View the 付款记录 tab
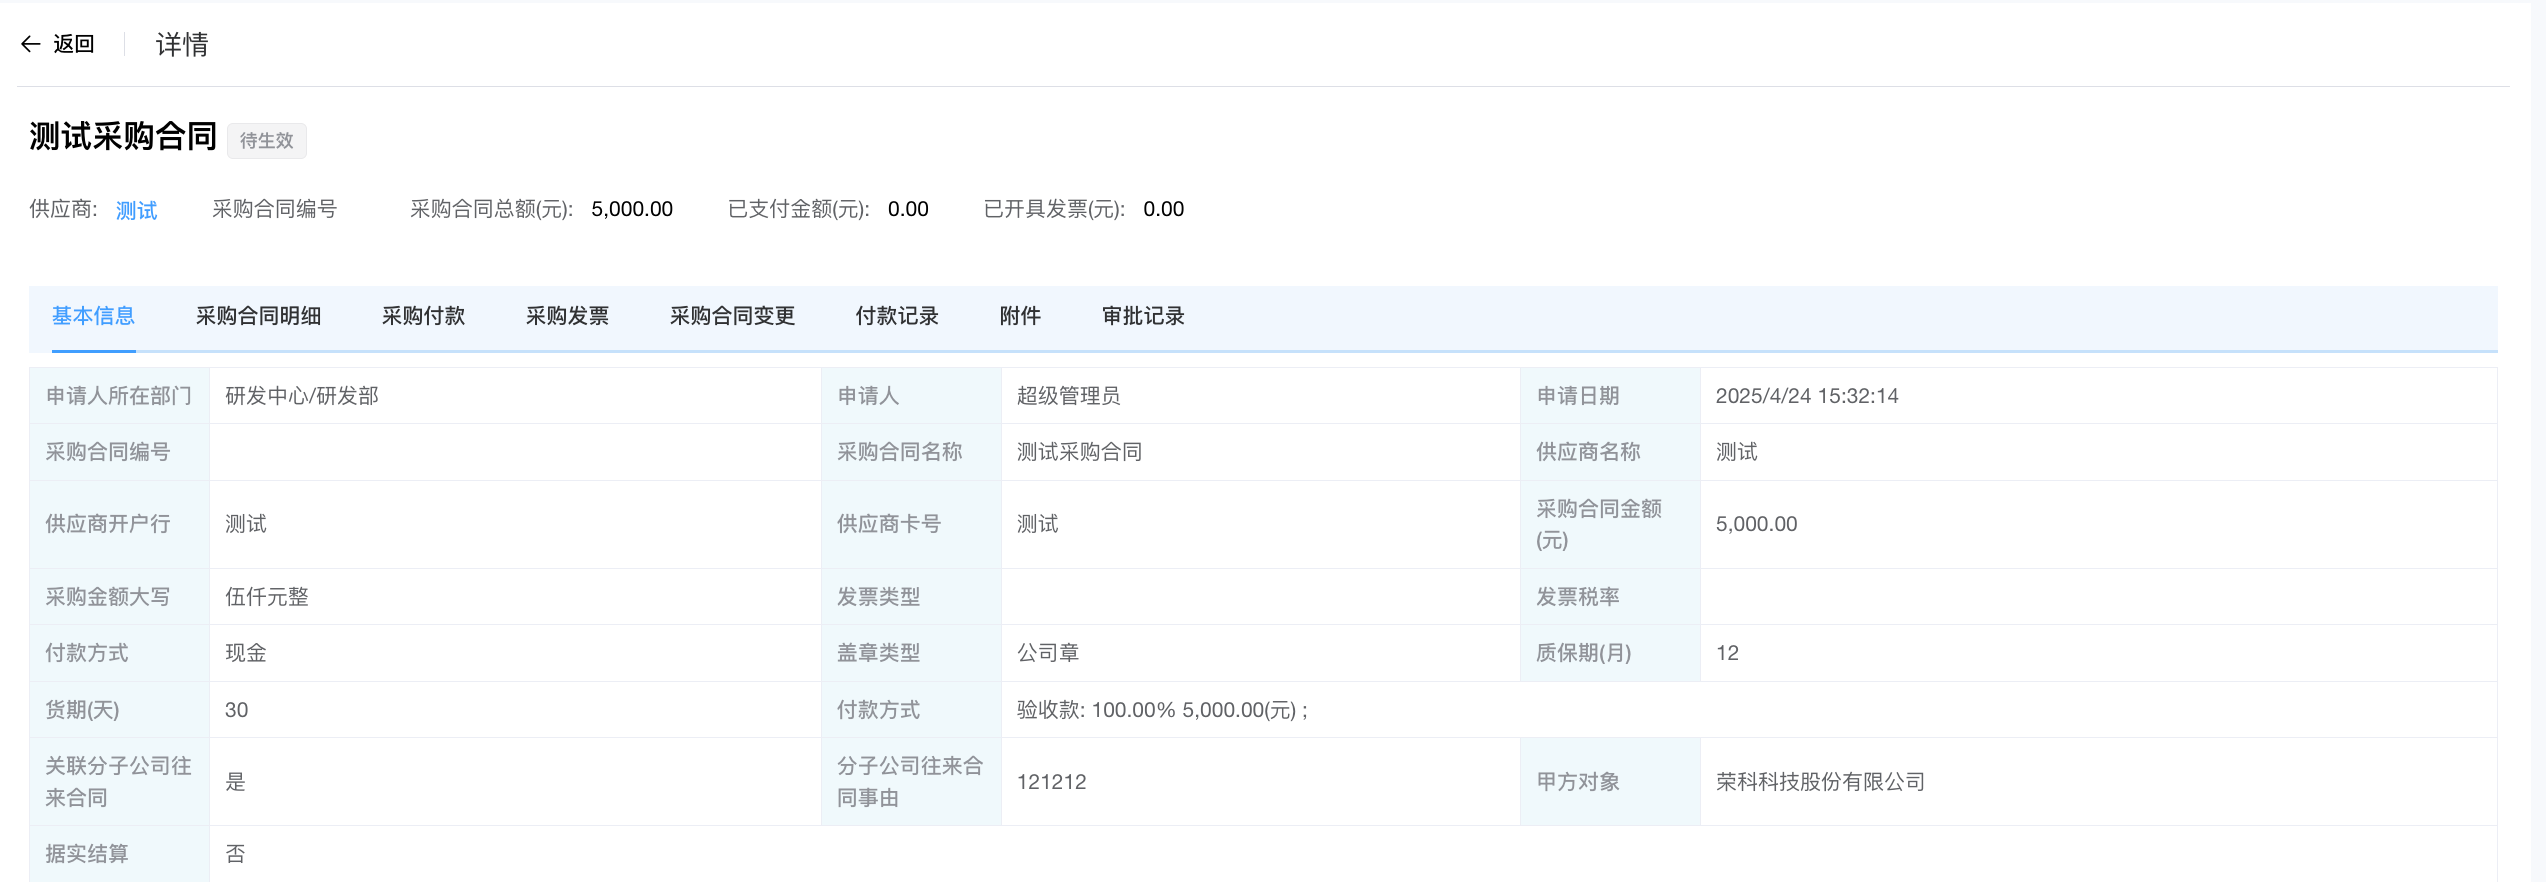The image size is (2546, 882). [x=897, y=316]
